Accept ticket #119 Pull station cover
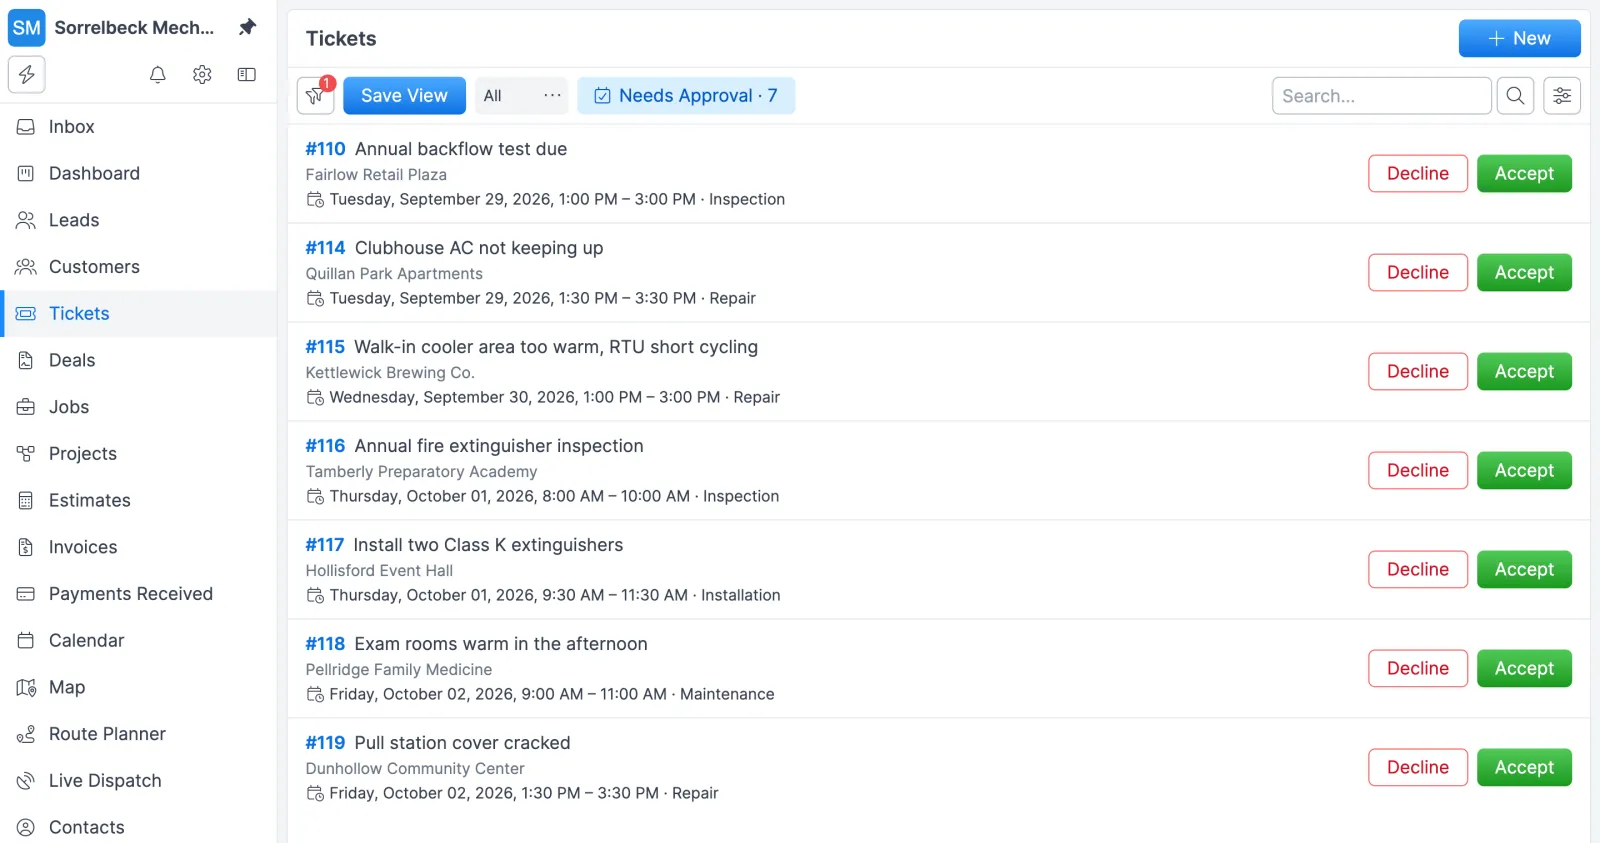Screen dimensions: 1600x843 1524,768
